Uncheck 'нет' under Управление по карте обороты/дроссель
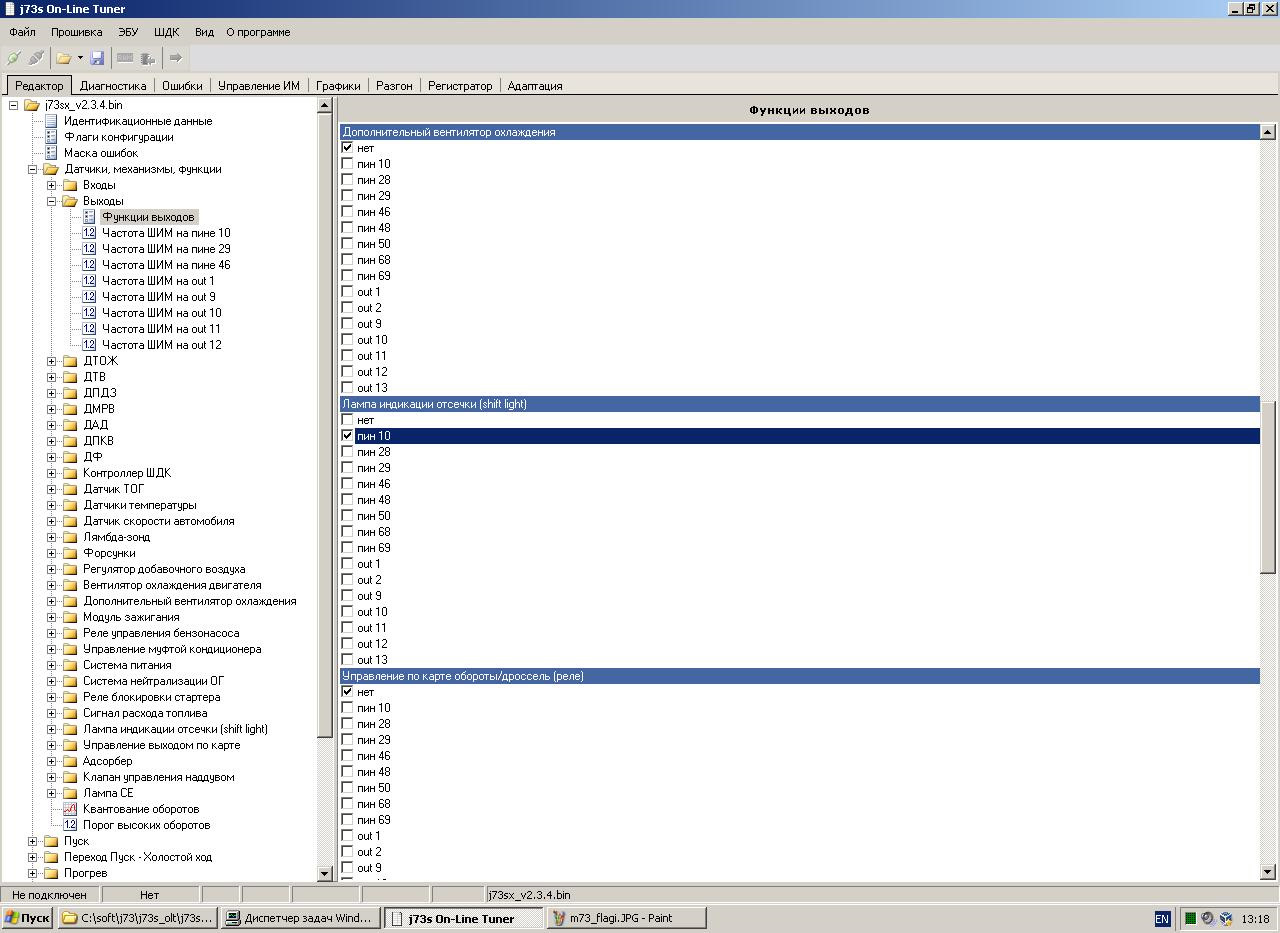The image size is (1280, 933). [x=348, y=692]
